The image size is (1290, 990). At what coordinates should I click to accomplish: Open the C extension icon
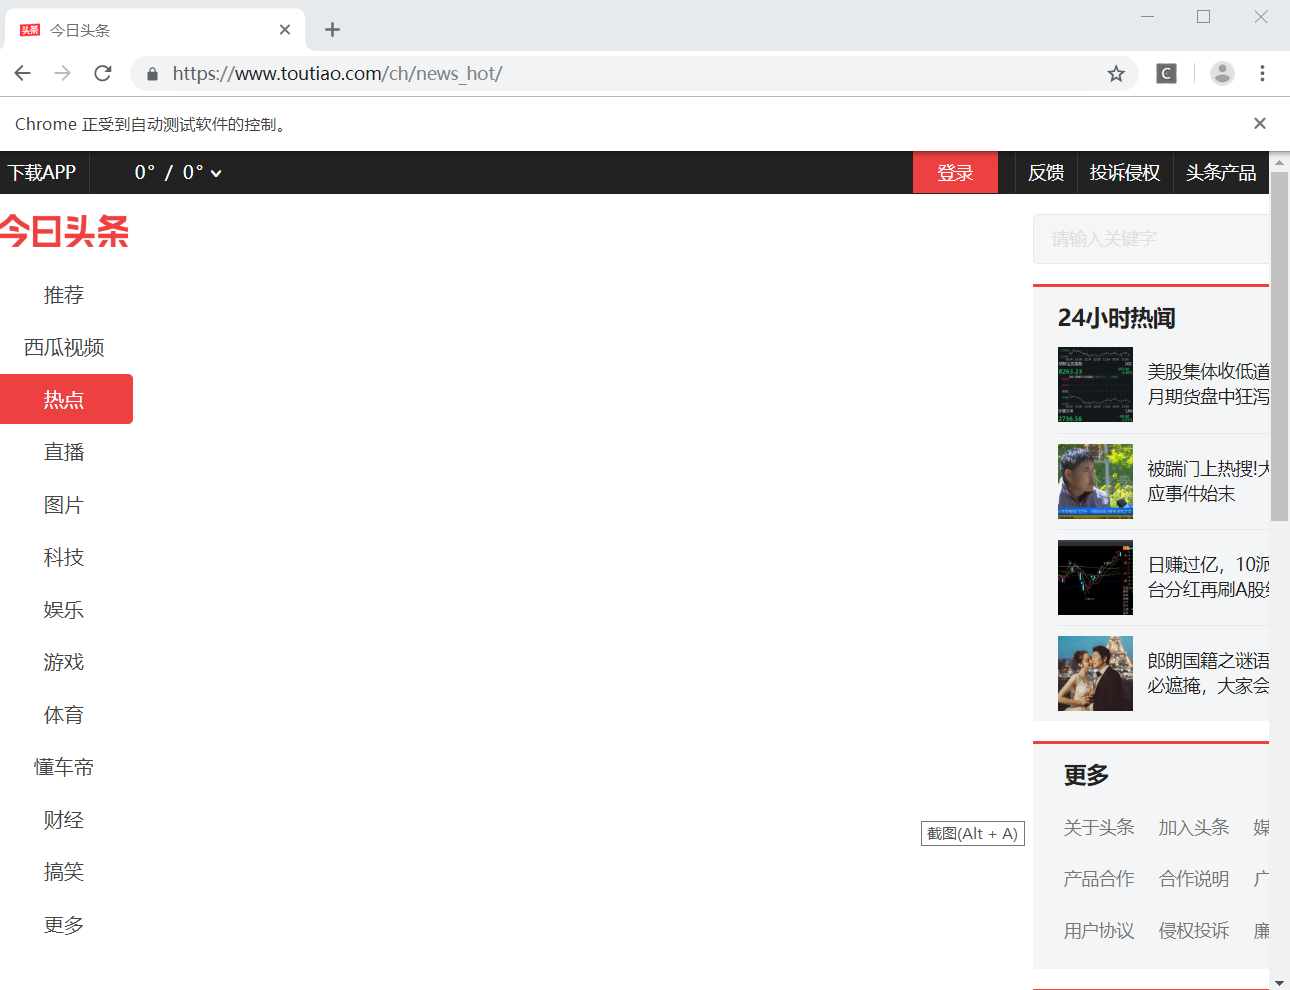(1166, 73)
